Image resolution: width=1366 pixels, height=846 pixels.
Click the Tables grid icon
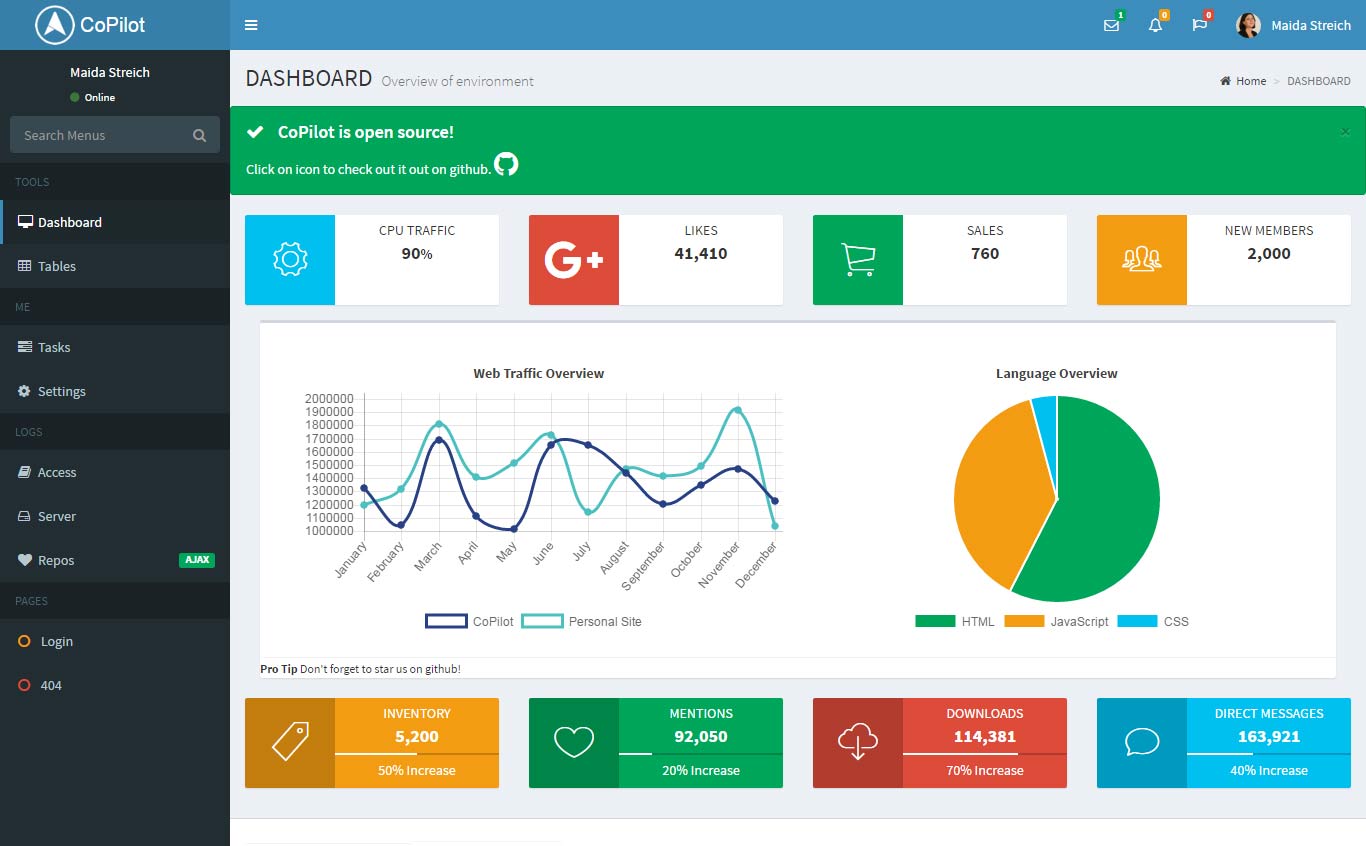click(x=25, y=266)
